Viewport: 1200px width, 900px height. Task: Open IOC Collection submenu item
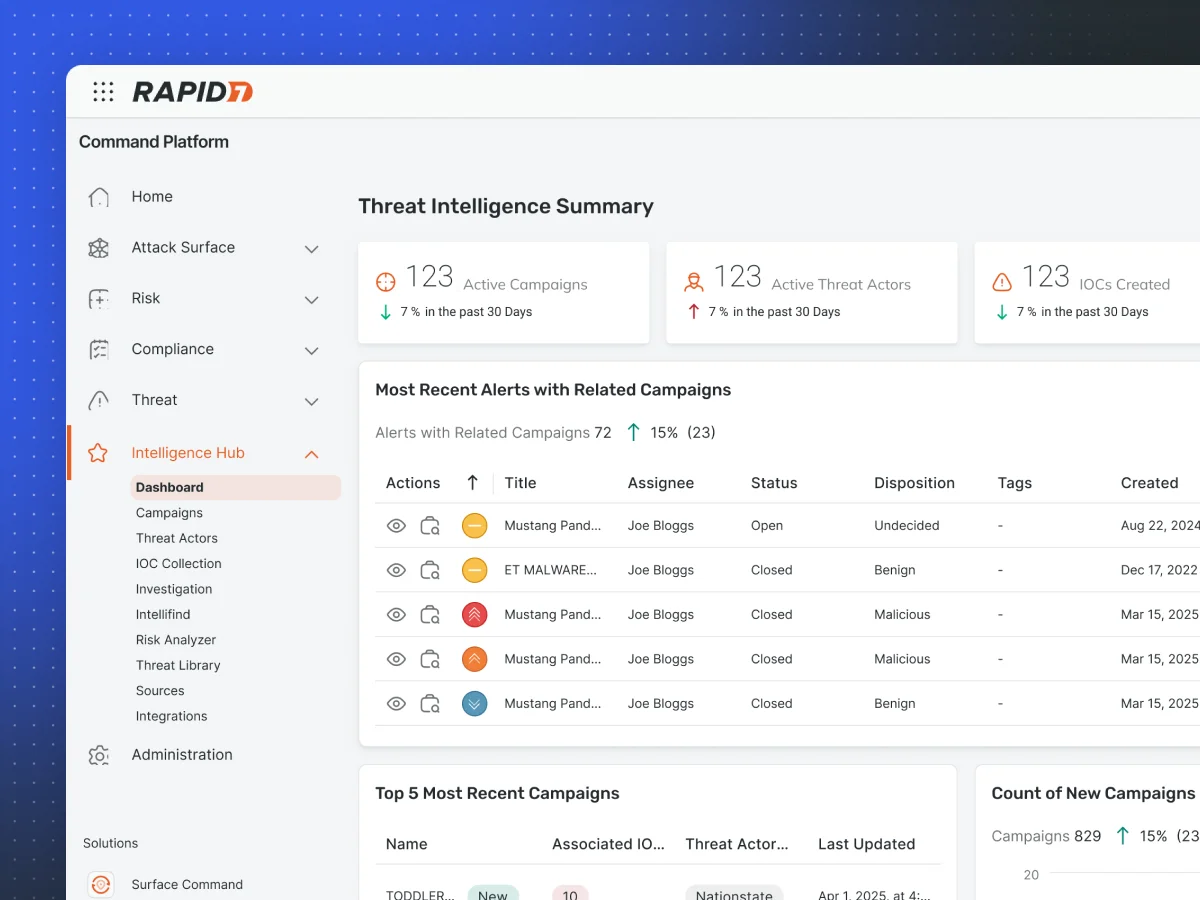click(179, 564)
